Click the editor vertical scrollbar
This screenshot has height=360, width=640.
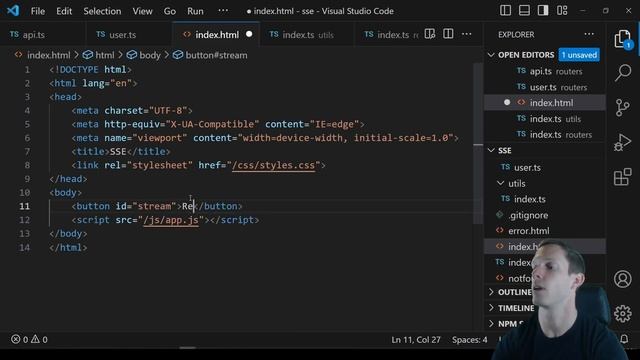coord(478,143)
